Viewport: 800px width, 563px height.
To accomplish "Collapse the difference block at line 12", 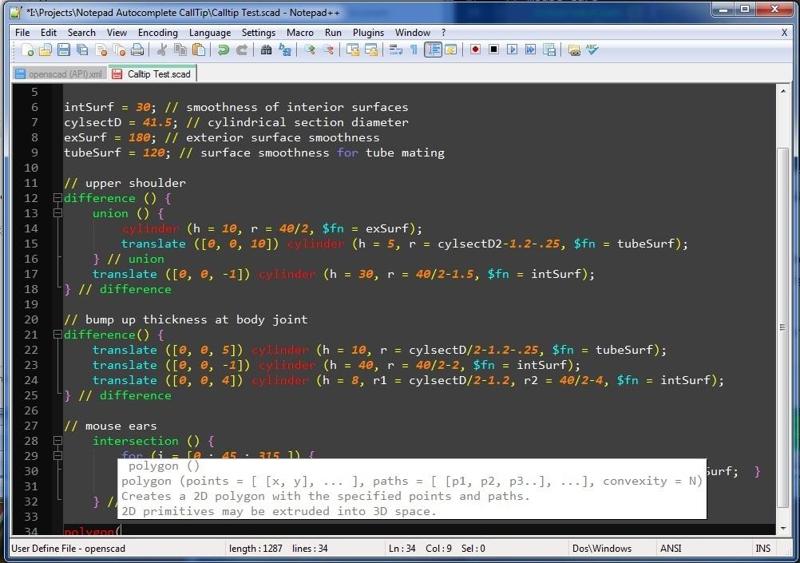I will point(57,198).
